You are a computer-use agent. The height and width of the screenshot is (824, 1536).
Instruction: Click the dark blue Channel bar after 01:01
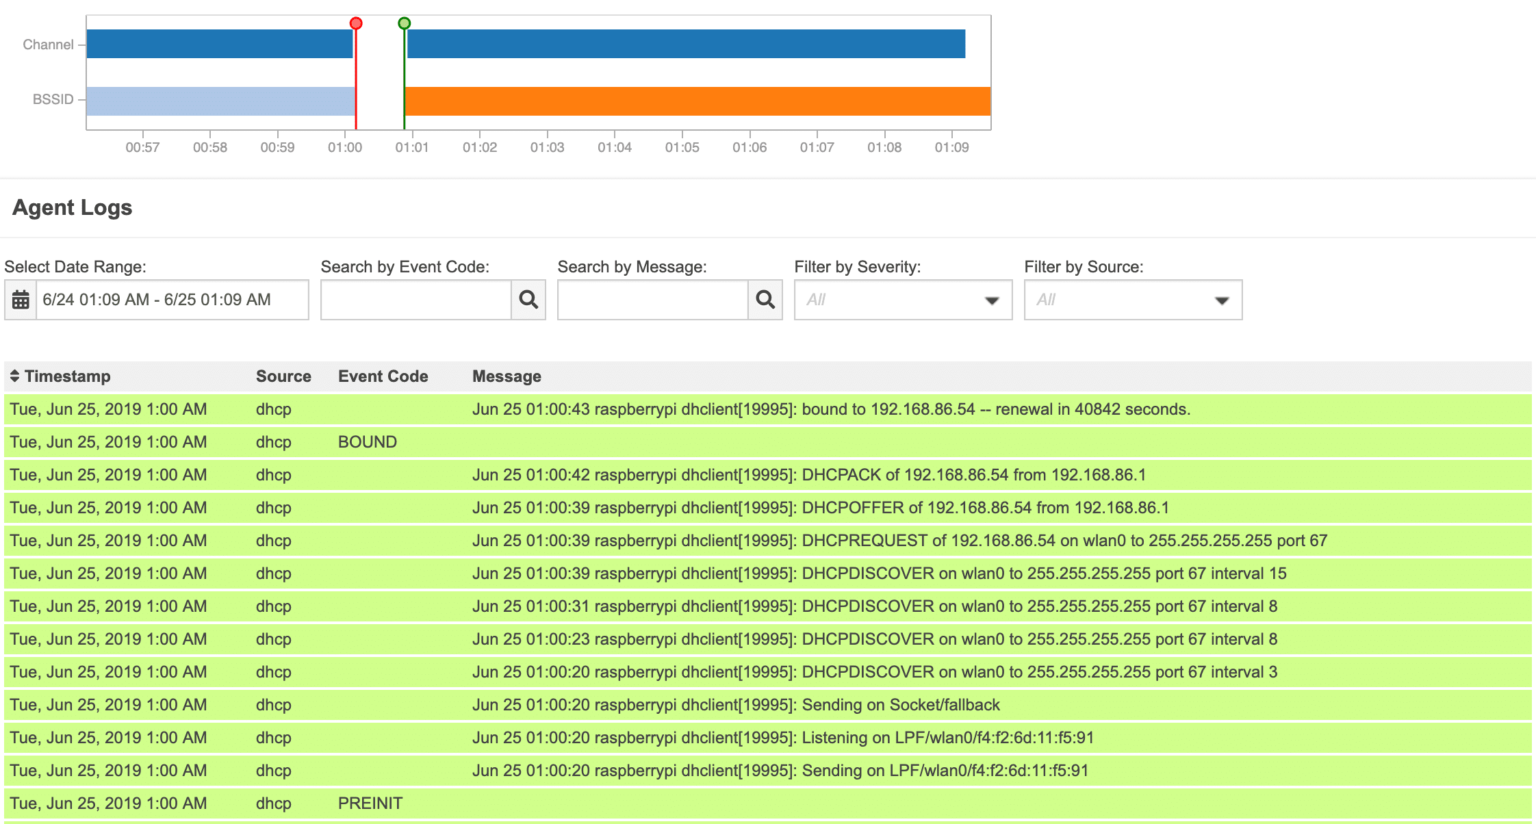(686, 44)
